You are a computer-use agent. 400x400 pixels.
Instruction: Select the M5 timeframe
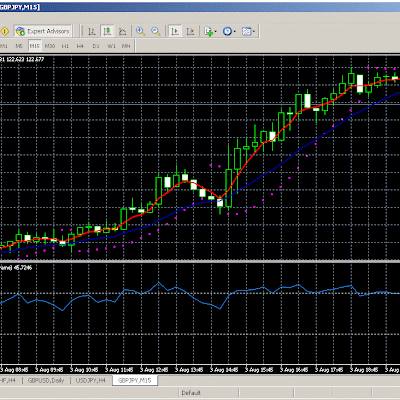[x=19, y=46]
